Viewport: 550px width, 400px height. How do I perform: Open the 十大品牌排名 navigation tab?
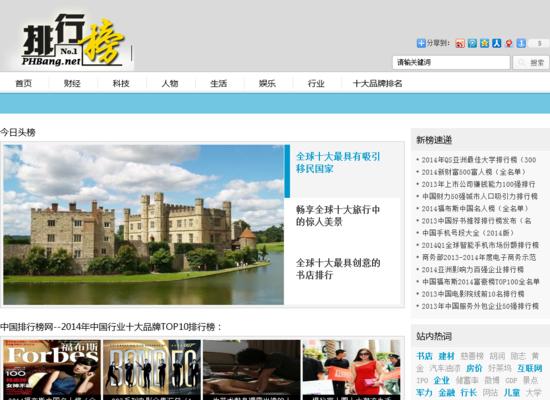[x=377, y=84]
